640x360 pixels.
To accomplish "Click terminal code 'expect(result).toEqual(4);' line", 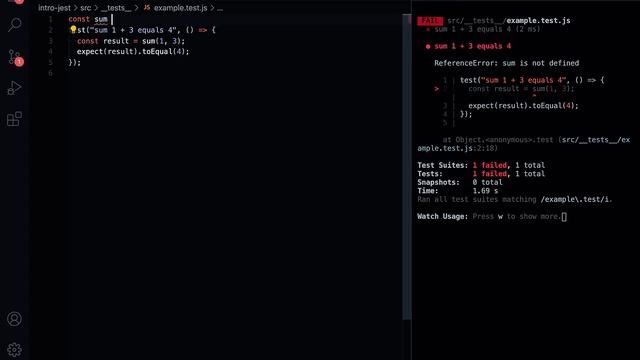I will [x=523, y=106].
